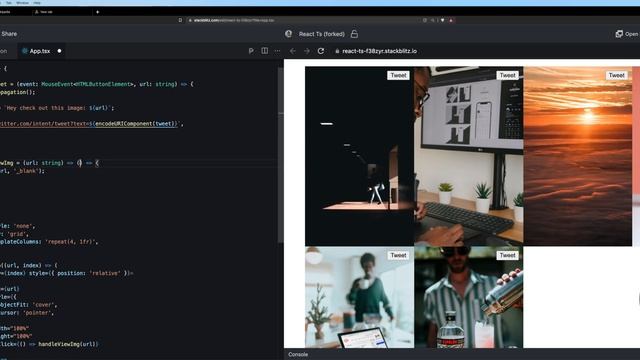
Task: Click the 'pointer' cursor value in code
Action: 37,313
